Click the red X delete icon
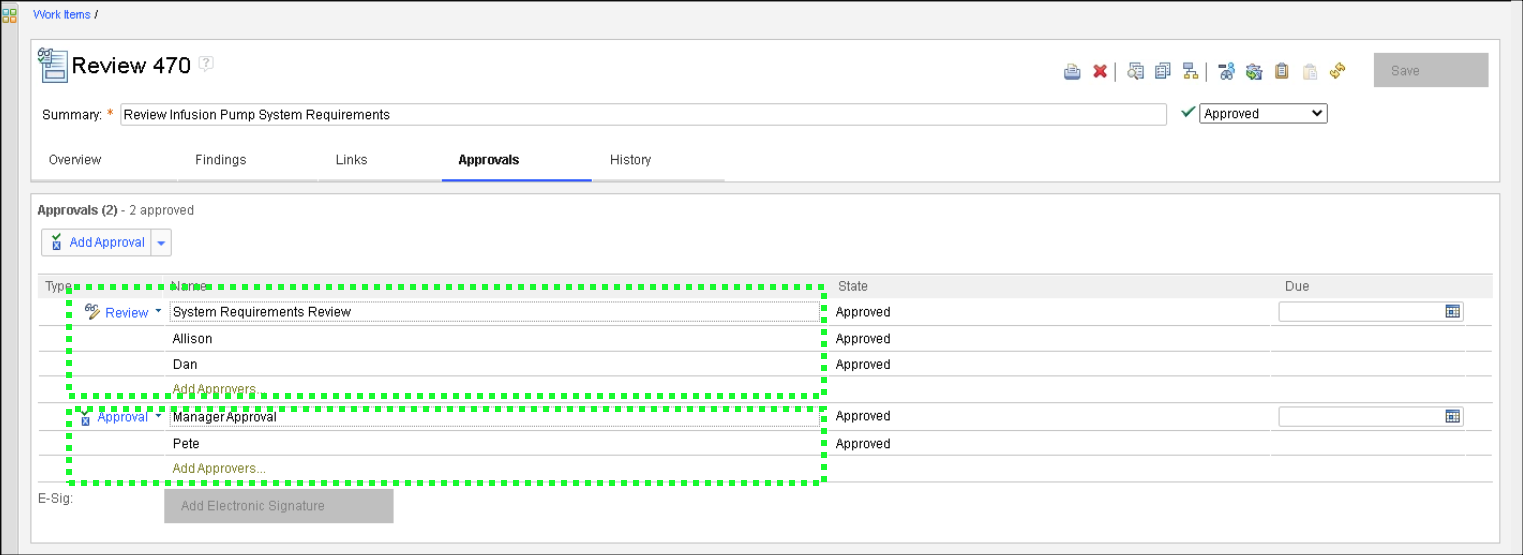The image size is (1523, 555). click(1100, 71)
